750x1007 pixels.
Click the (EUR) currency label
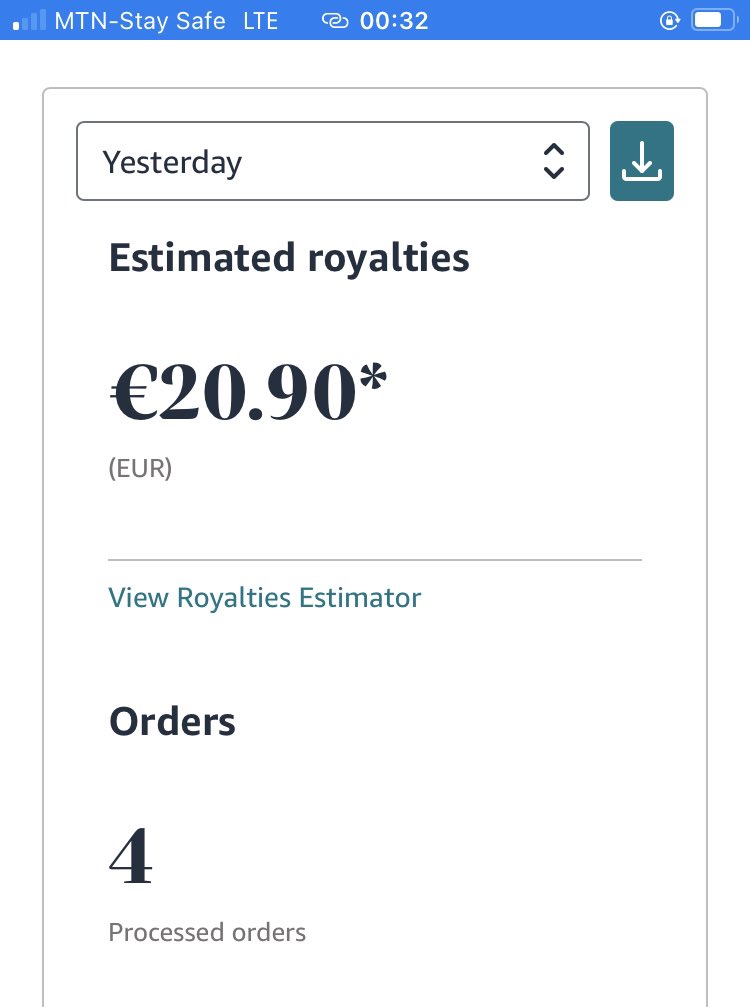click(140, 468)
